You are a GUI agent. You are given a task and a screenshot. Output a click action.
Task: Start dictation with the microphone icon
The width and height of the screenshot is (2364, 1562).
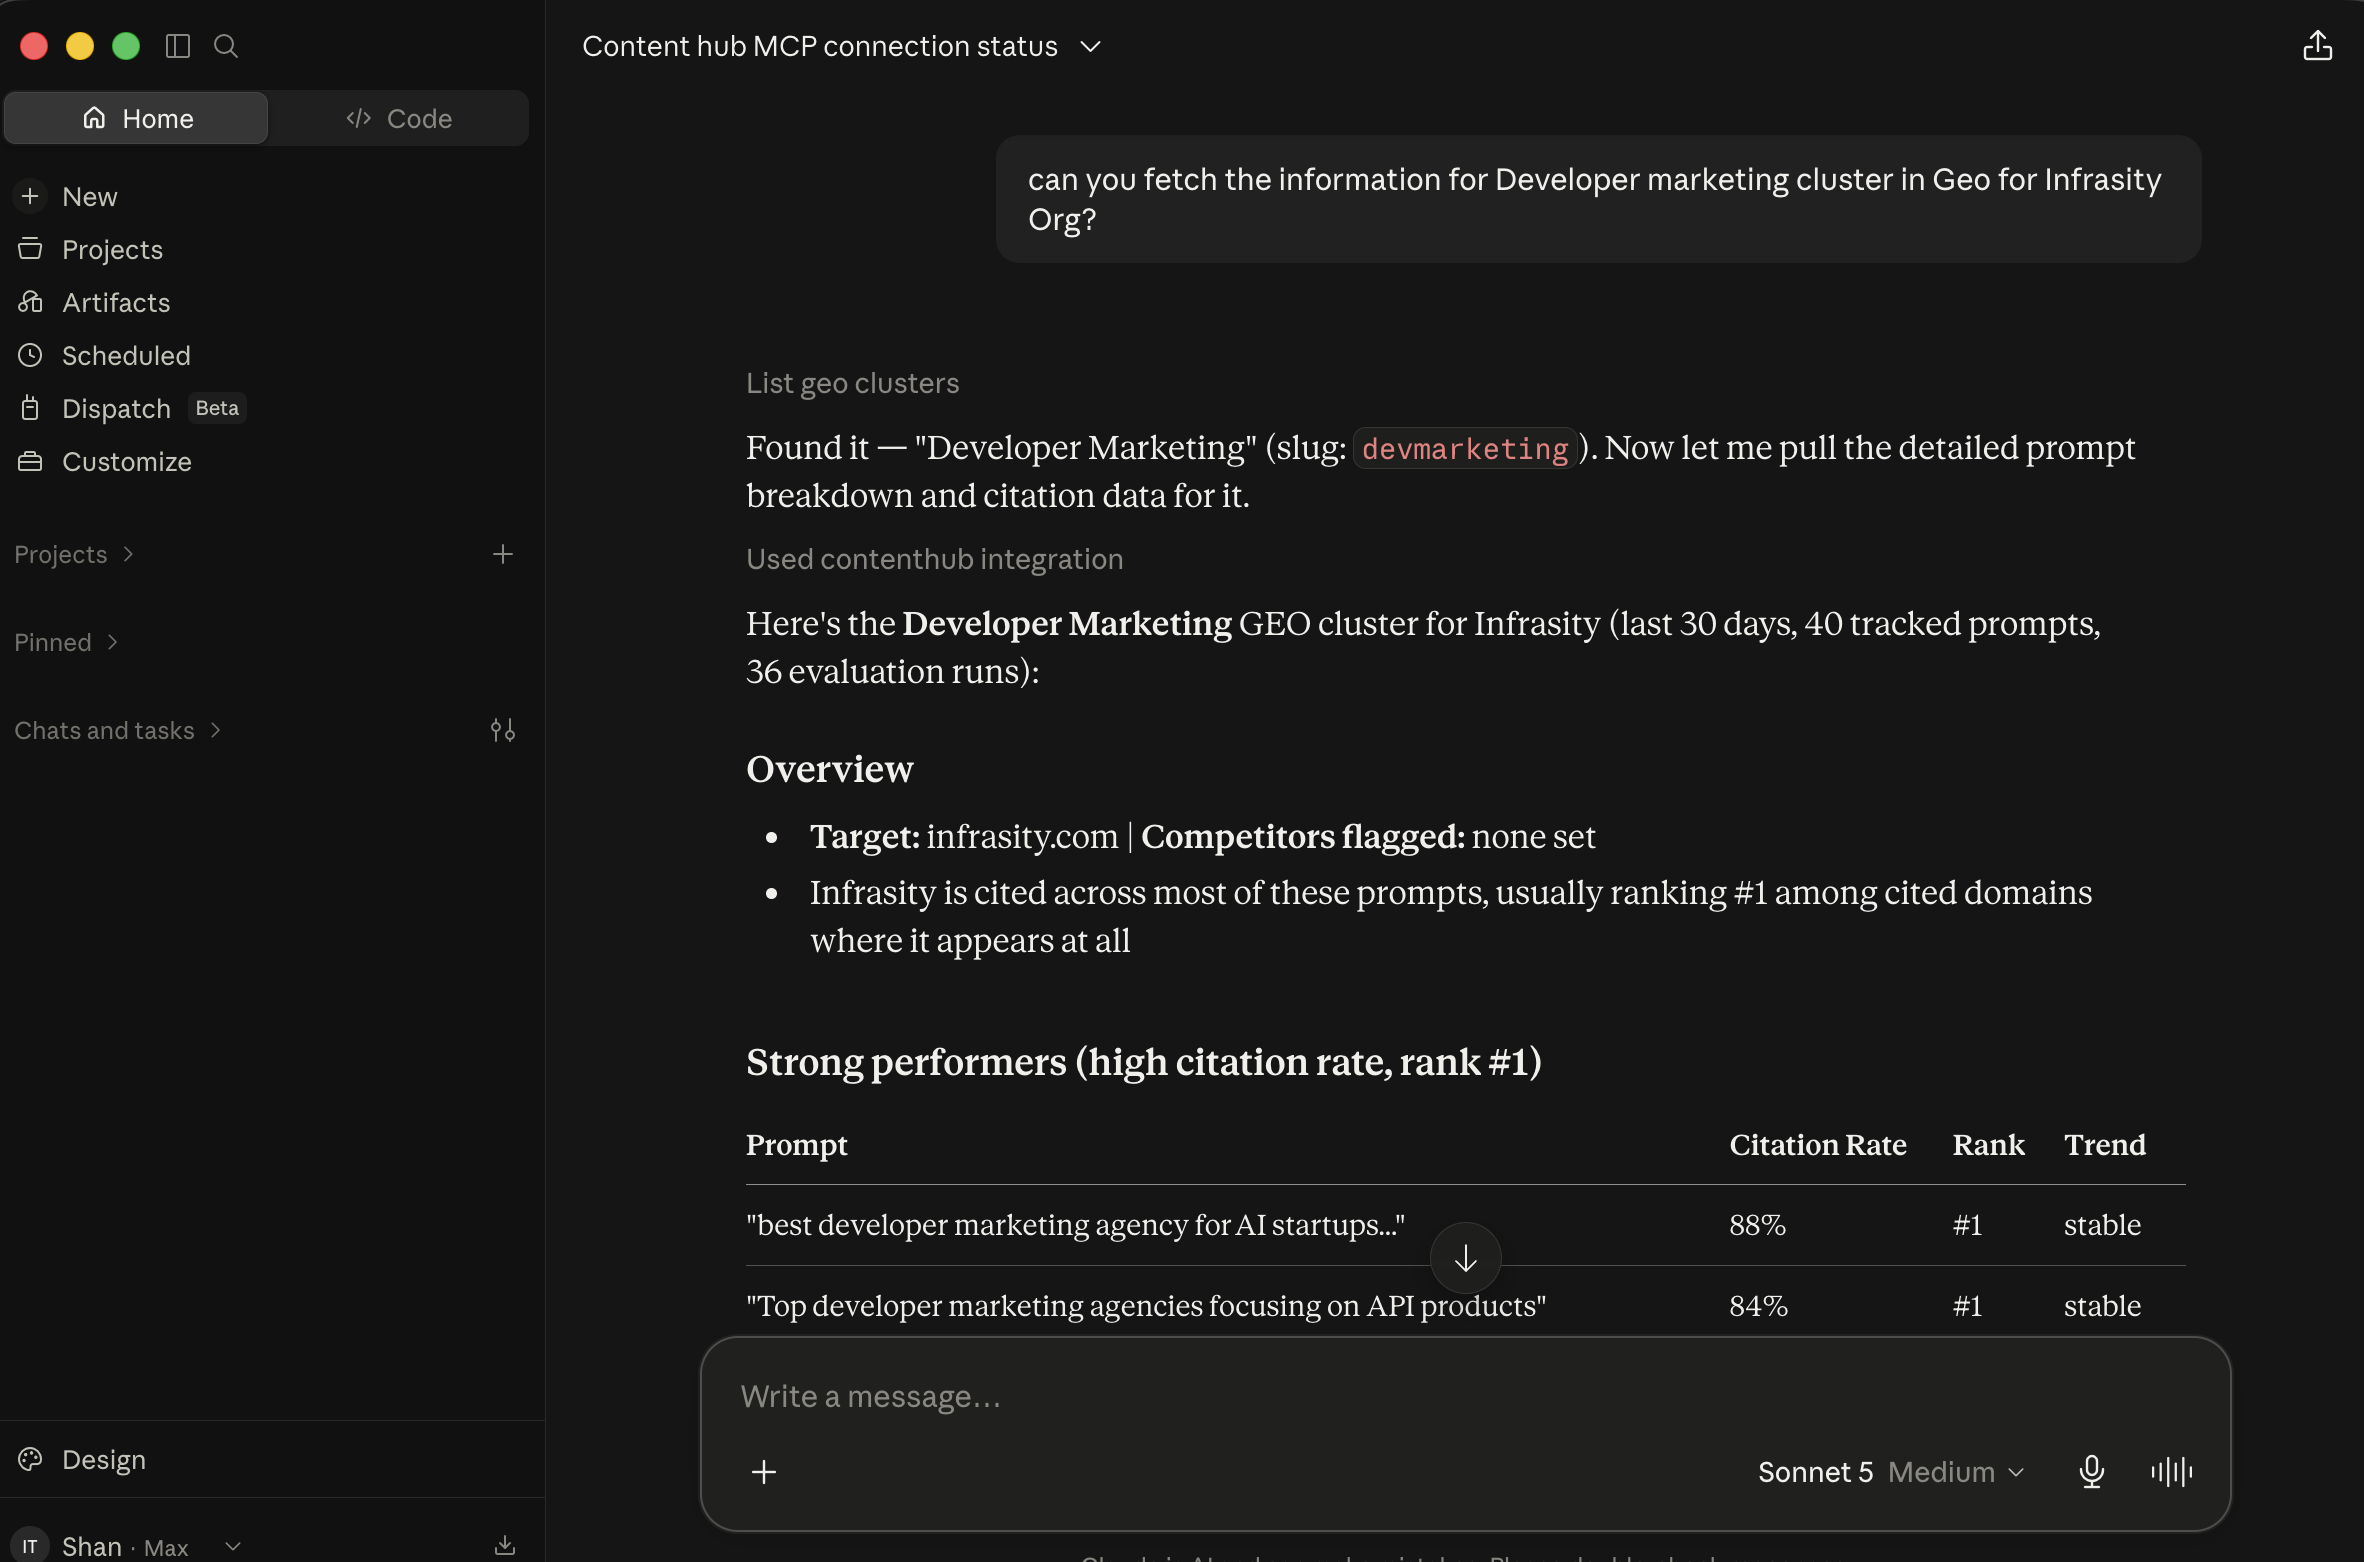2091,1472
